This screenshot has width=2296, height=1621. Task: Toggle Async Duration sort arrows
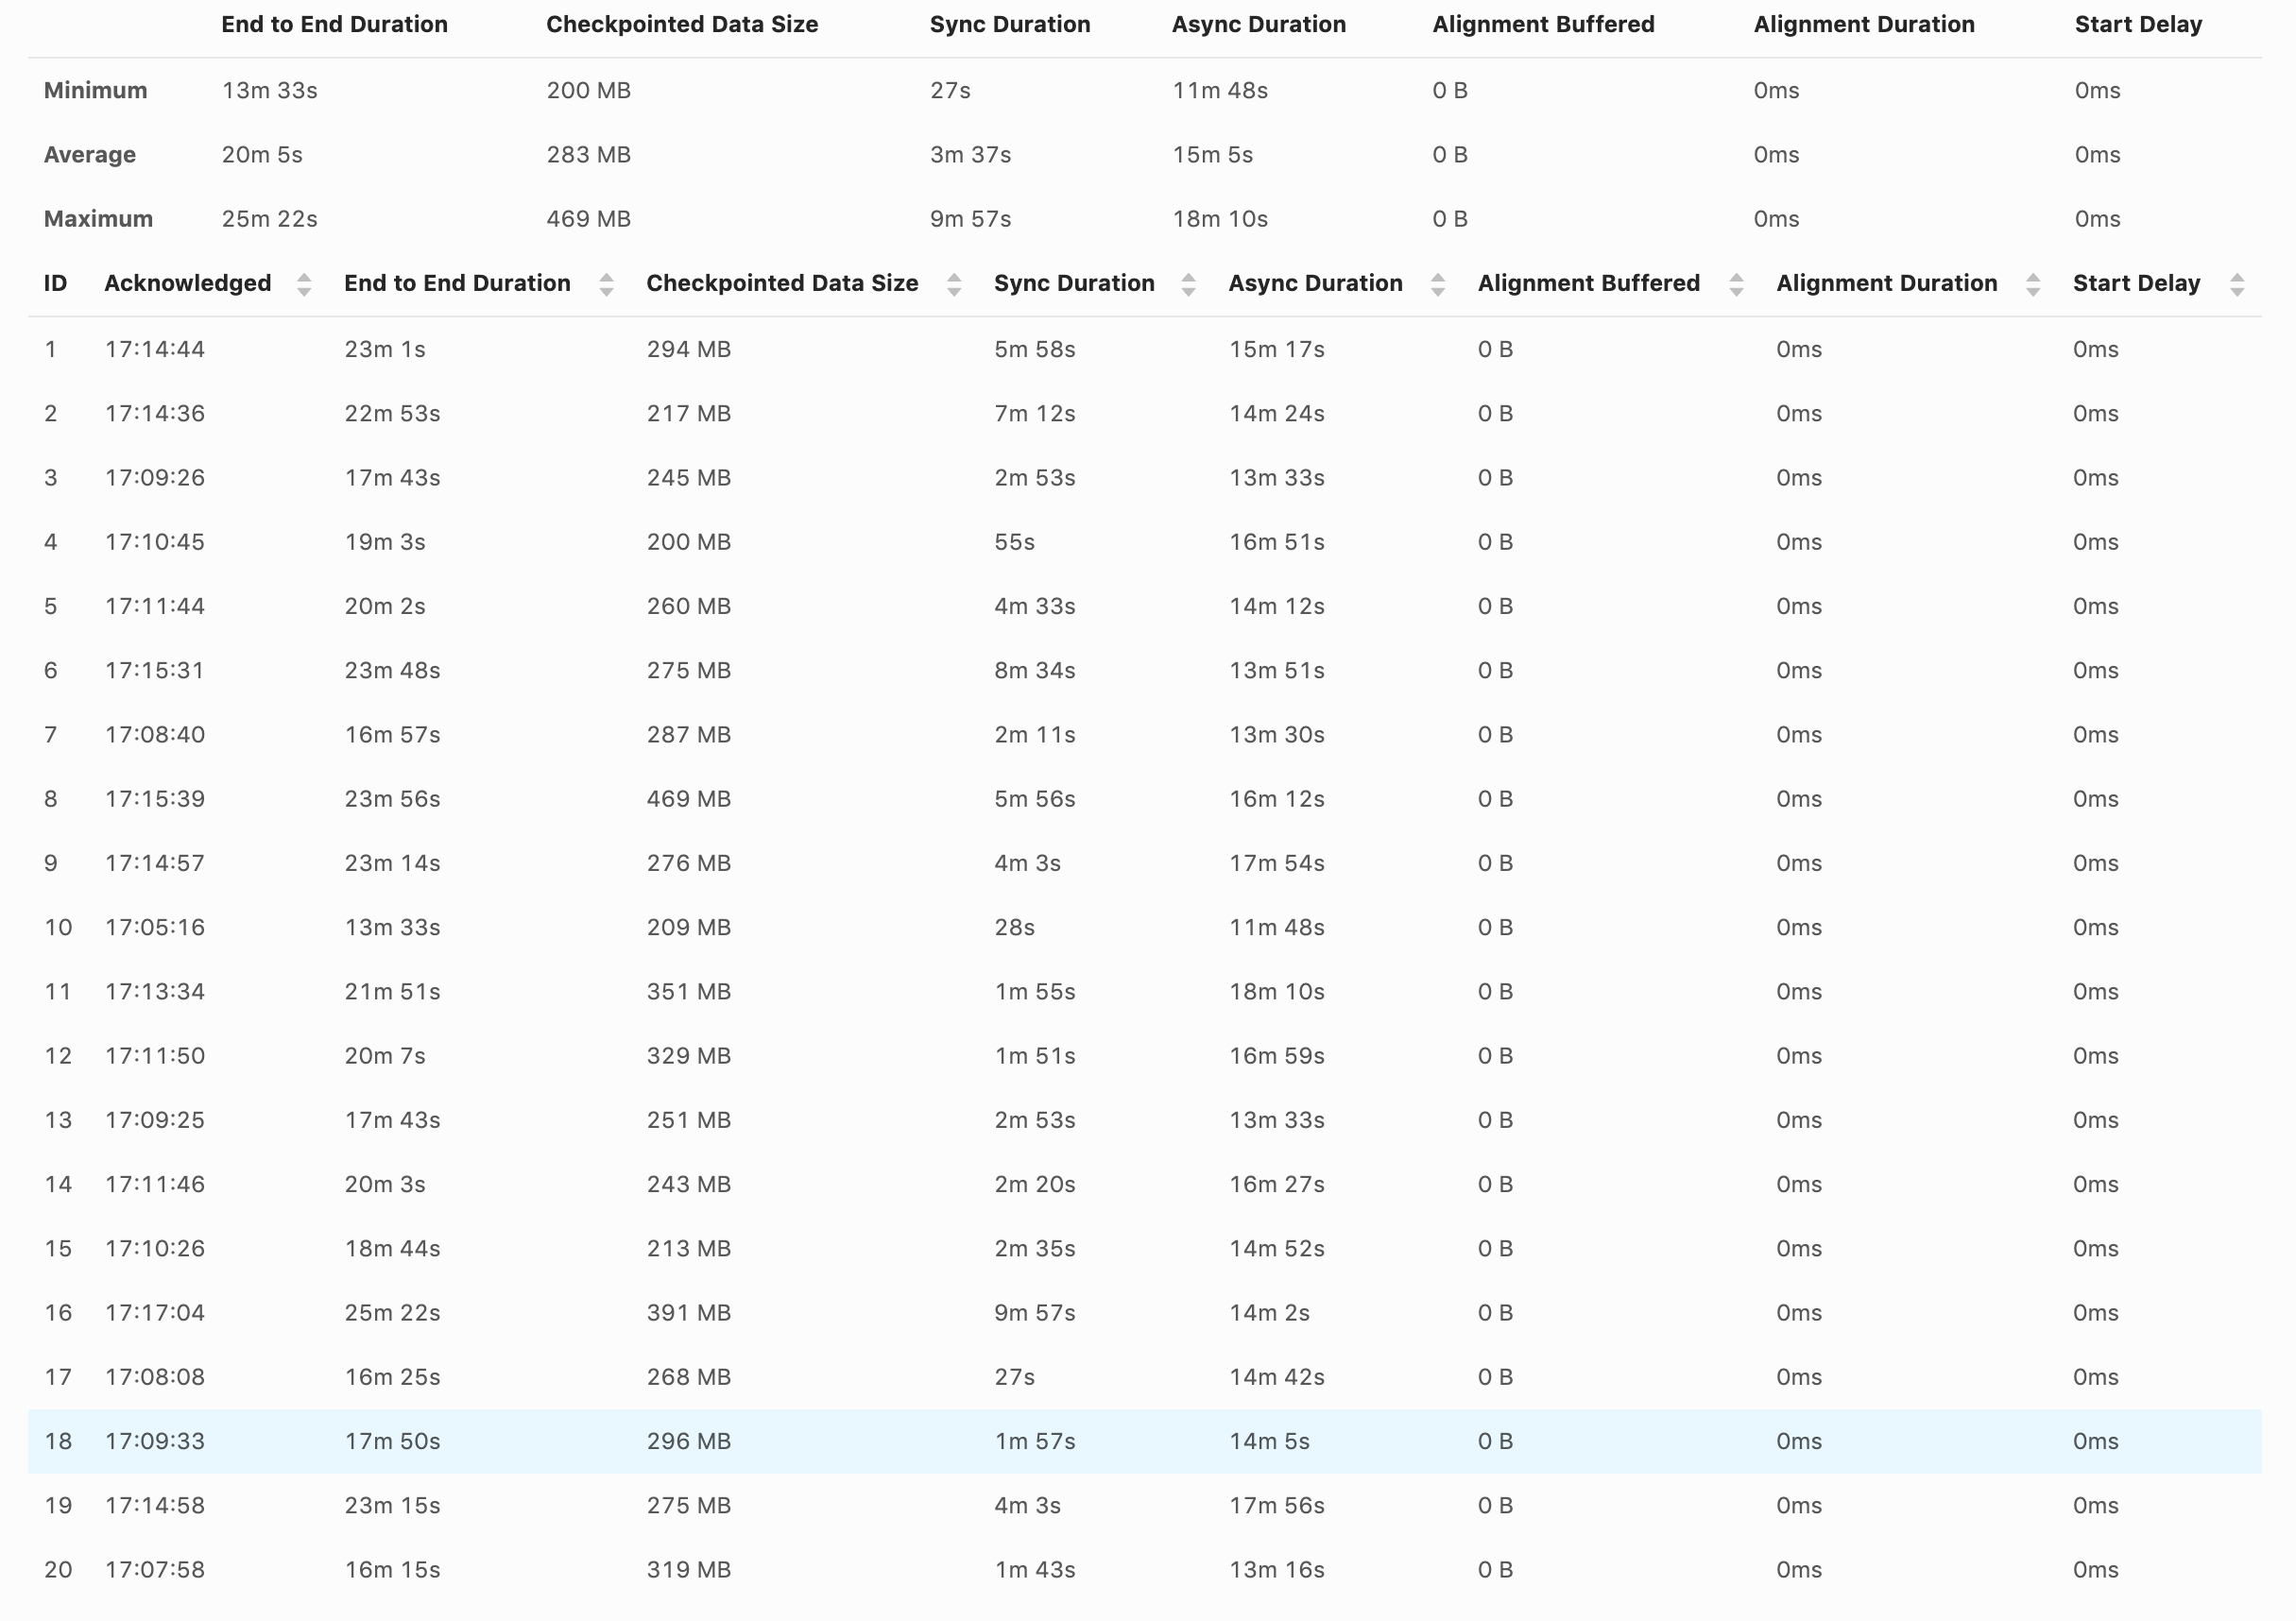click(1437, 285)
